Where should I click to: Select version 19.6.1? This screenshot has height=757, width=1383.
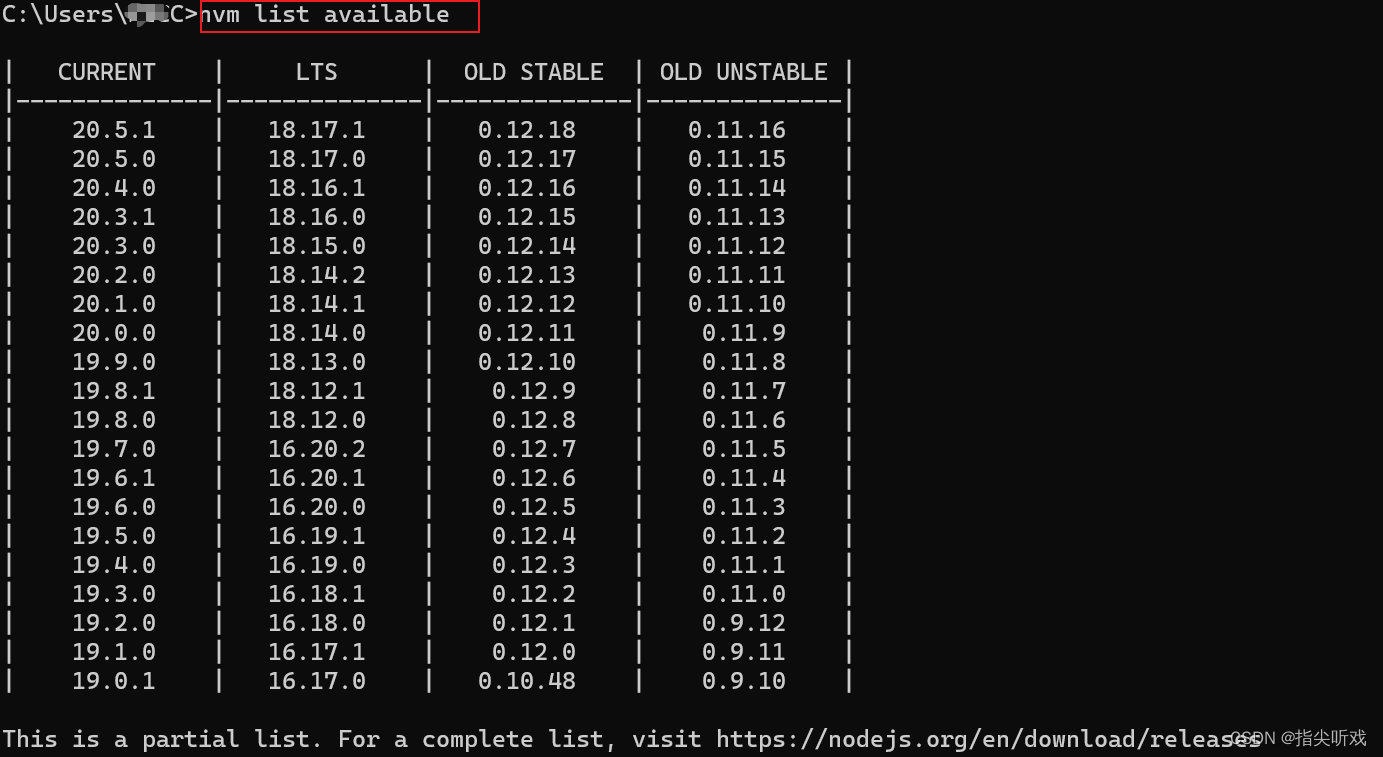114,479
